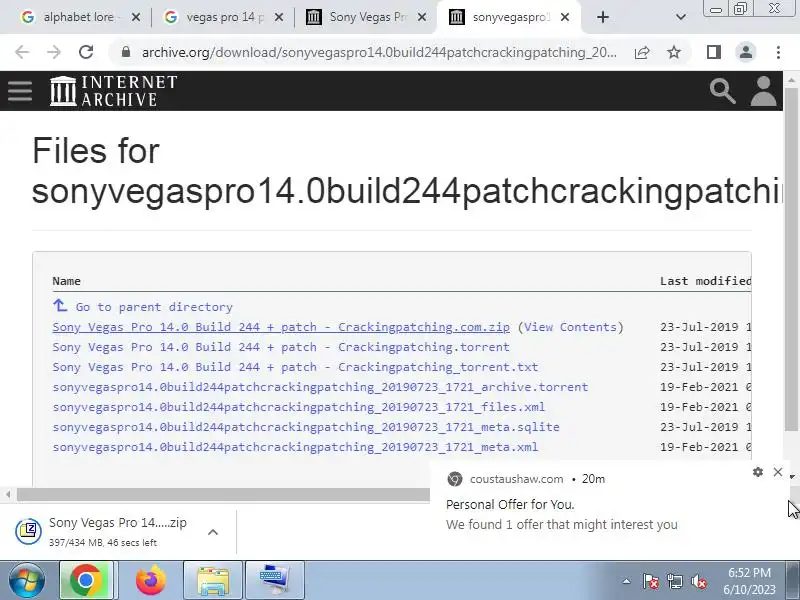Open the user account silhouette icon
The width and height of the screenshot is (800, 600).
tap(763, 91)
